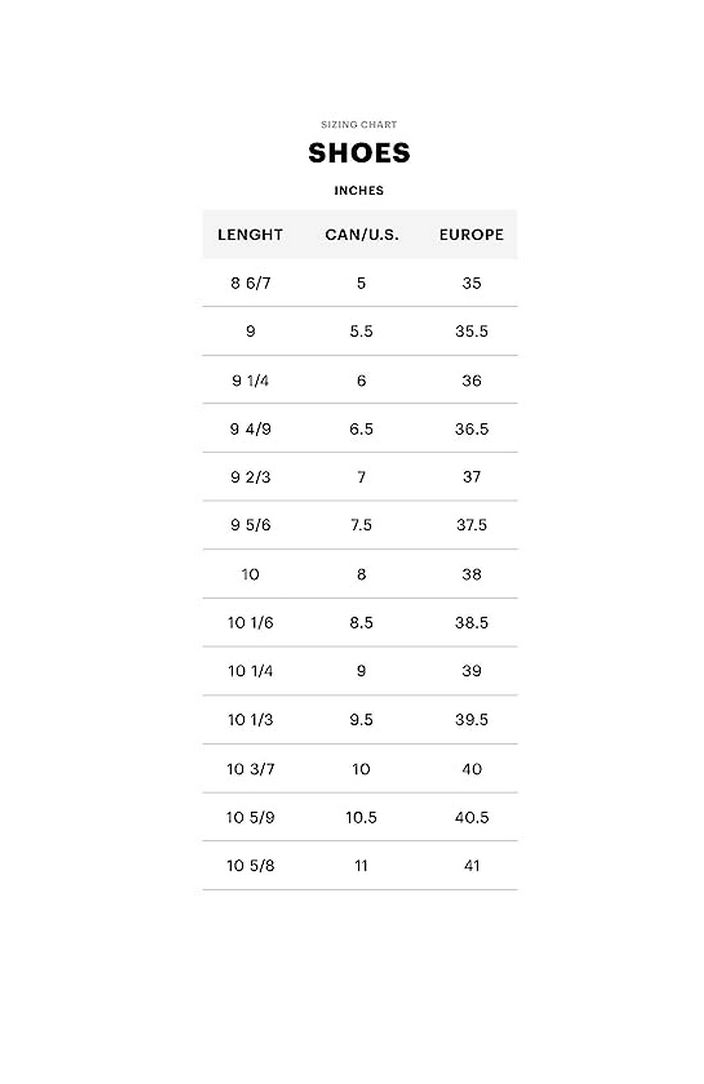Viewport: 704px width, 1084px height.
Task: Select CAN/U.S. size 6.5
Action: pyautogui.click(x=361, y=429)
